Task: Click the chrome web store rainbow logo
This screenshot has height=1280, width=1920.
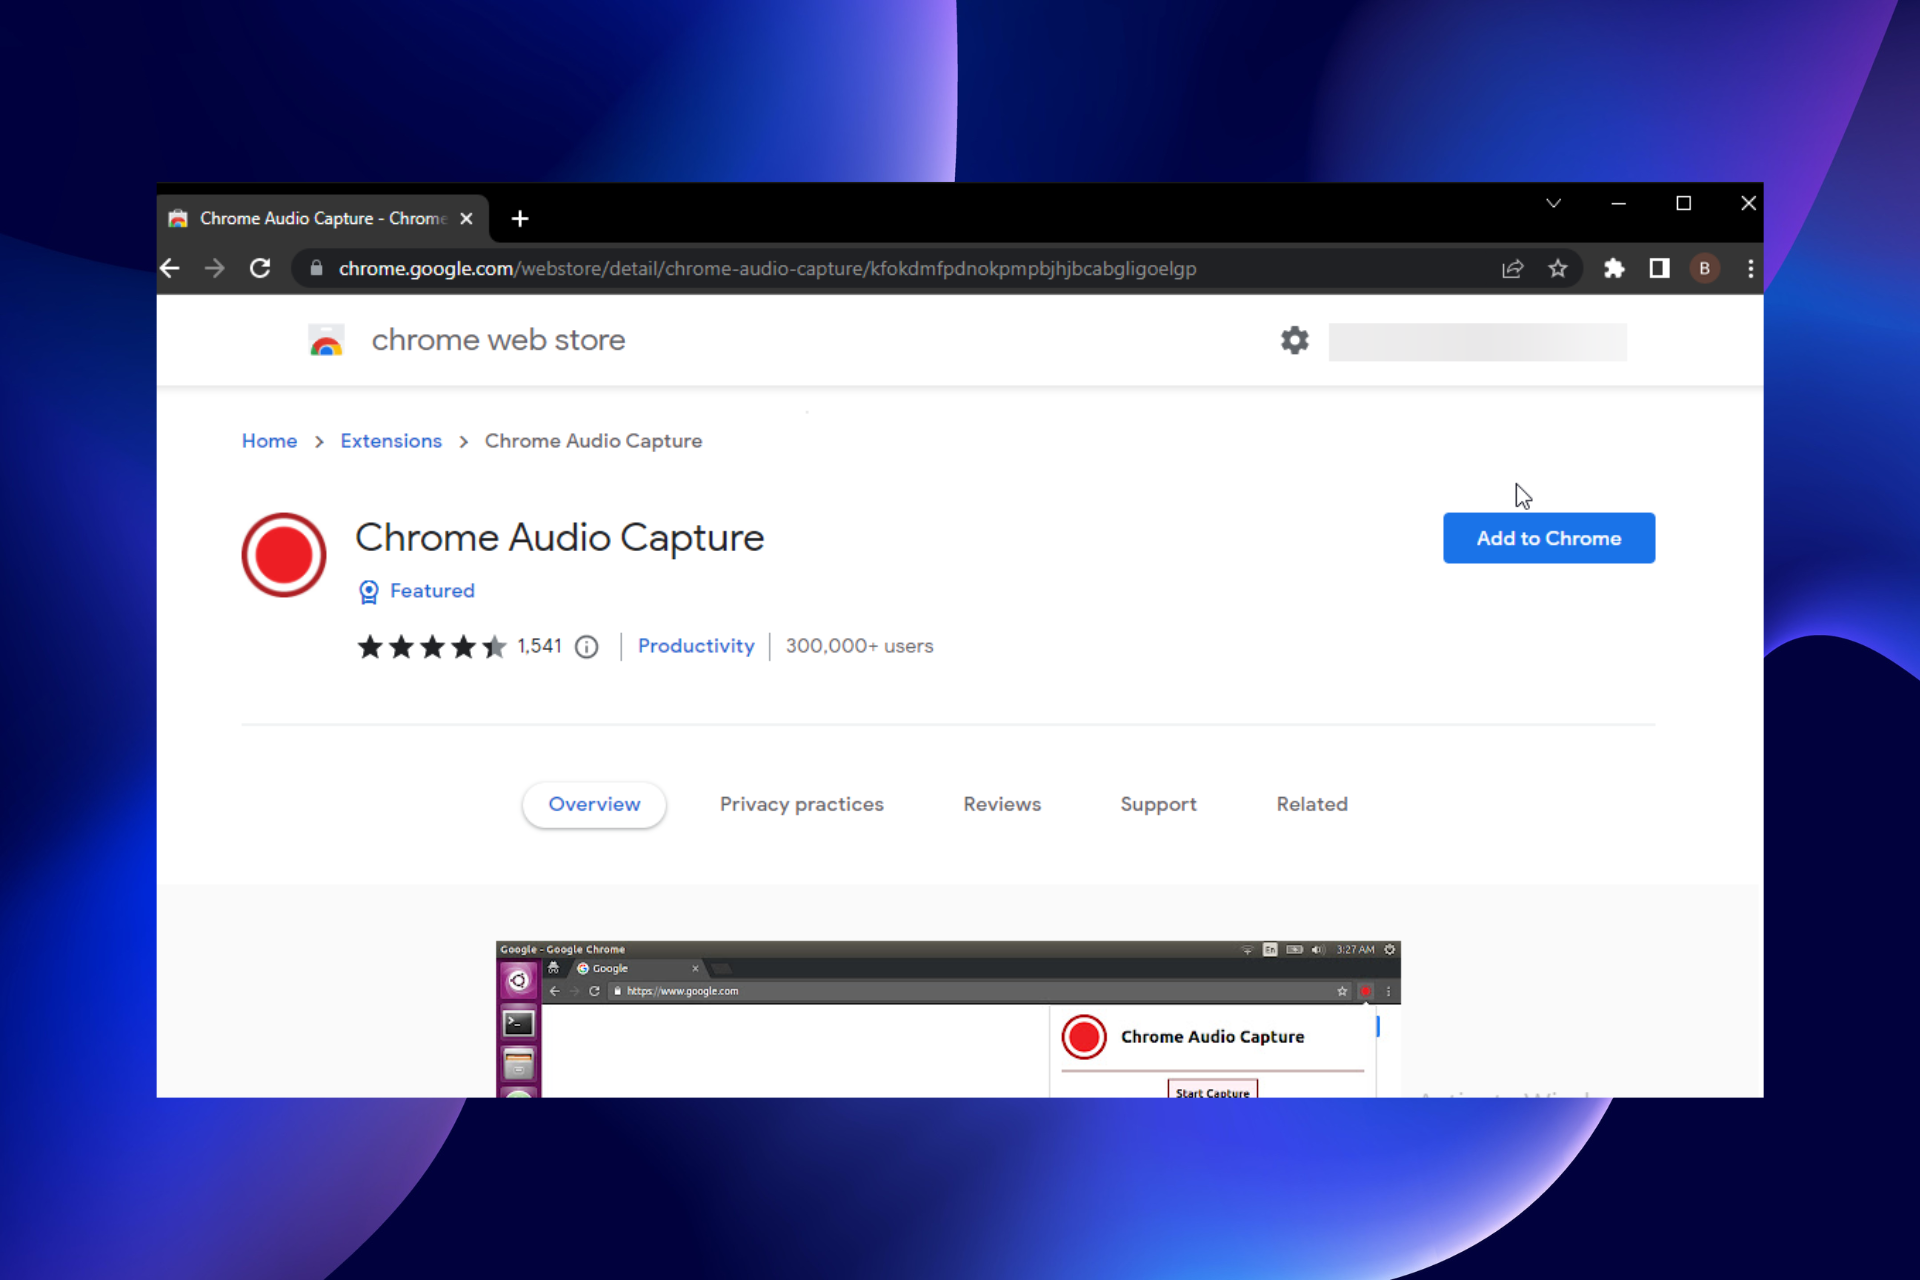Action: pos(326,340)
